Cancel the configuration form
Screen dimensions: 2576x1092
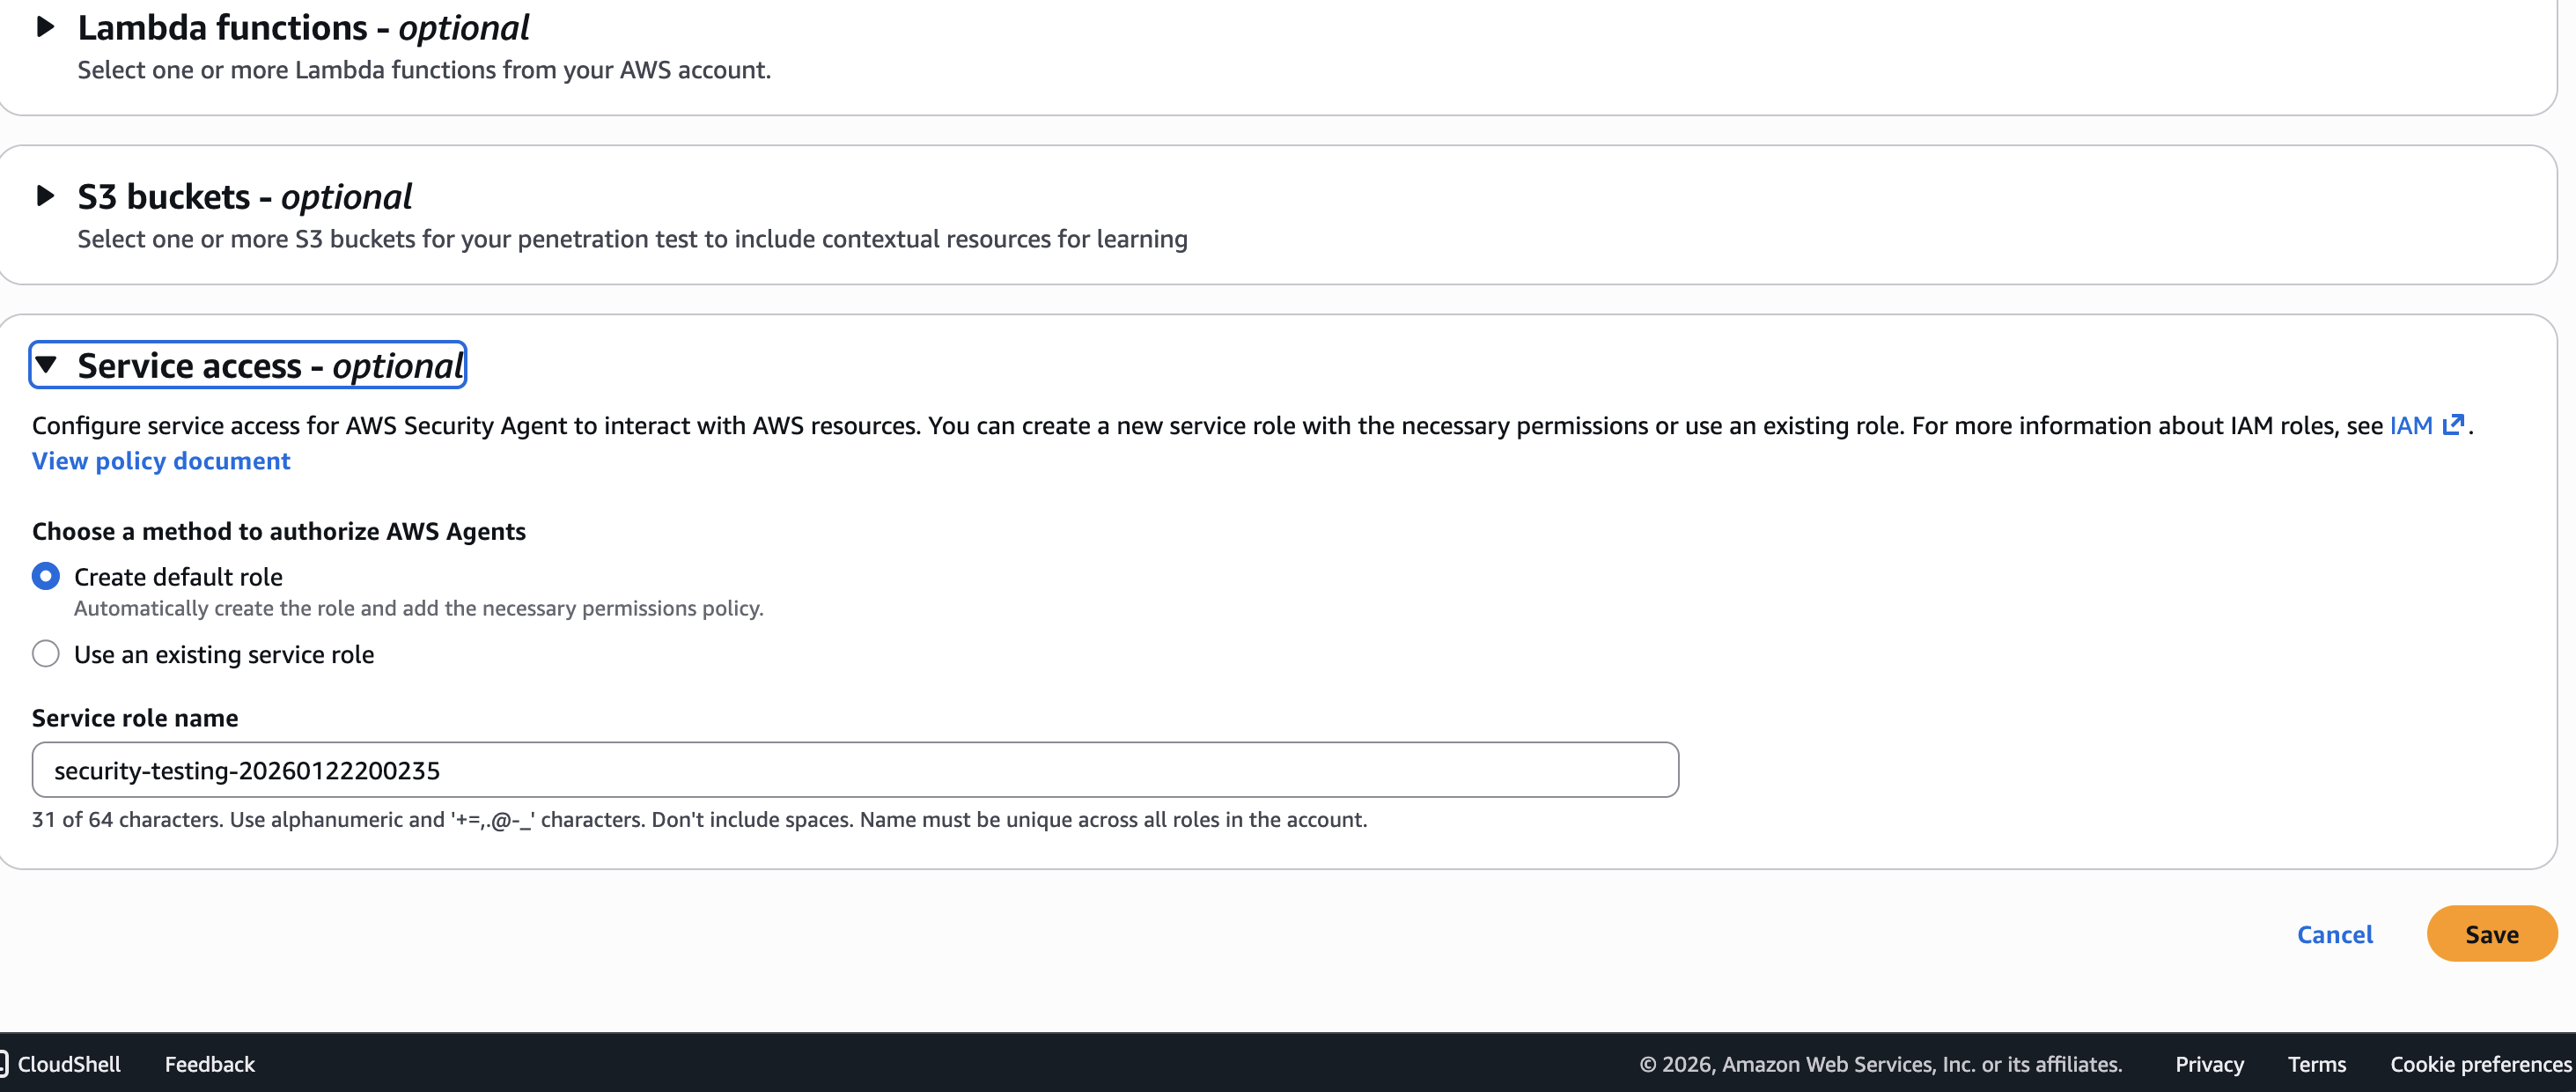[2334, 934]
